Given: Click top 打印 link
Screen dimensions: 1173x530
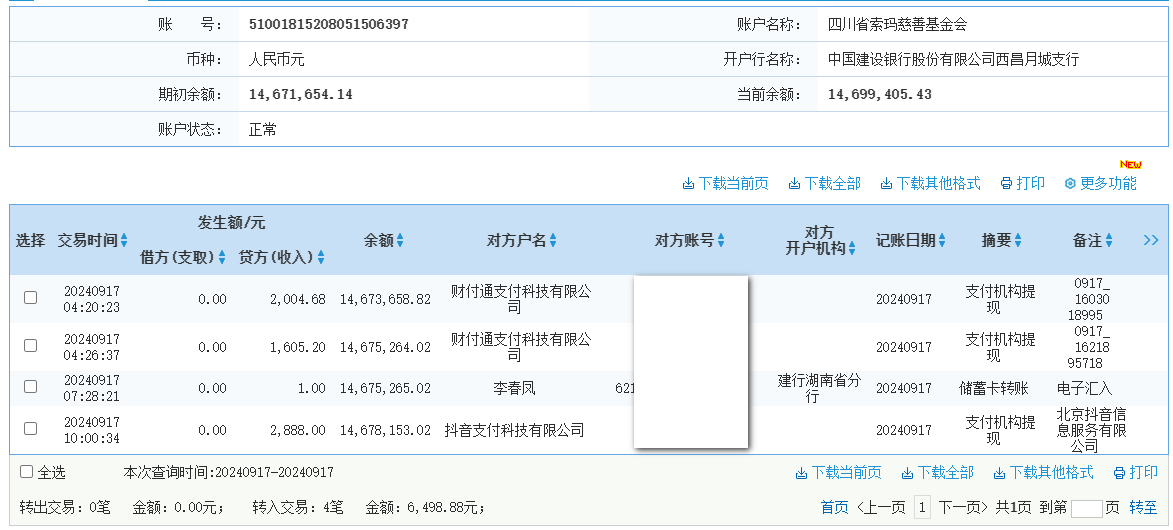Looking at the screenshot, I should [x=1023, y=183].
